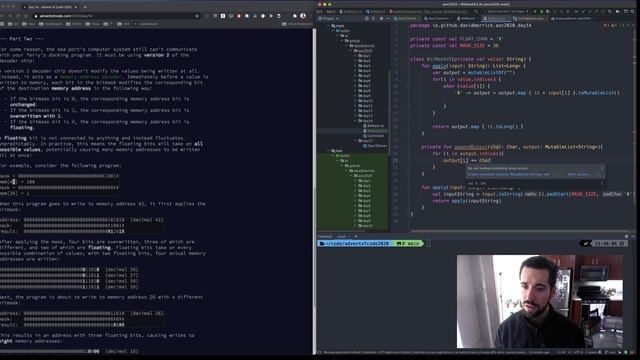Click line number 21 in gutter
640x360 pixels.
395,160
